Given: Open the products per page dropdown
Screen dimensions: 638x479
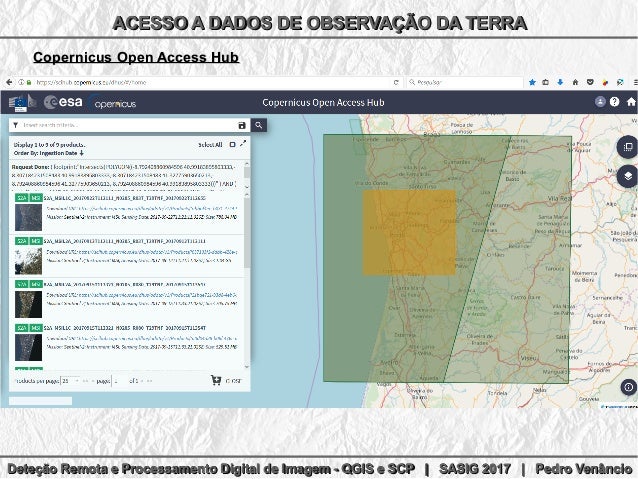Looking at the screenshot, I should pos(71,381).
